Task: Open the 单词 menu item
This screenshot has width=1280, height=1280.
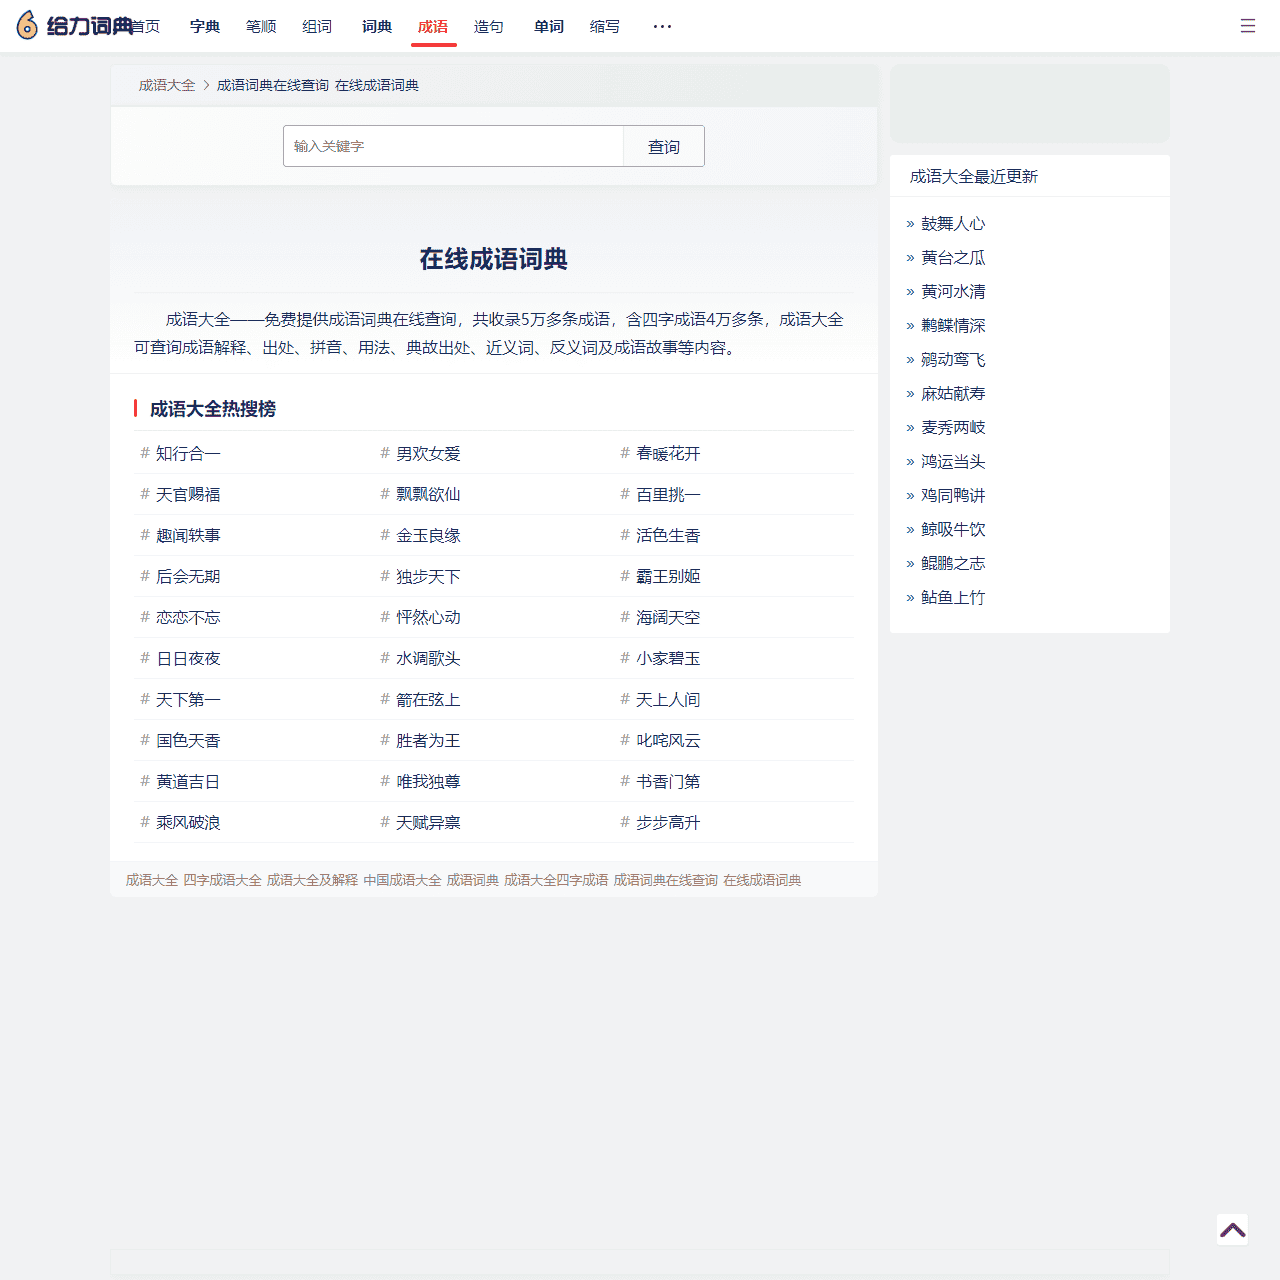Action: point(548,27)
